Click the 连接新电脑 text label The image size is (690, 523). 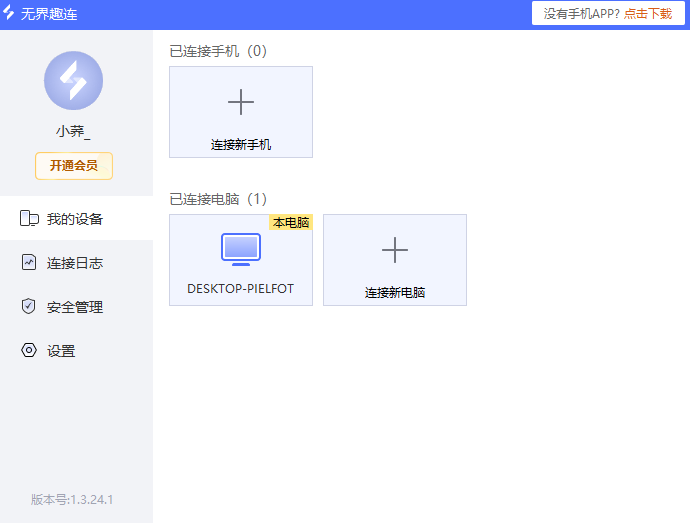(x=395, y=293)
